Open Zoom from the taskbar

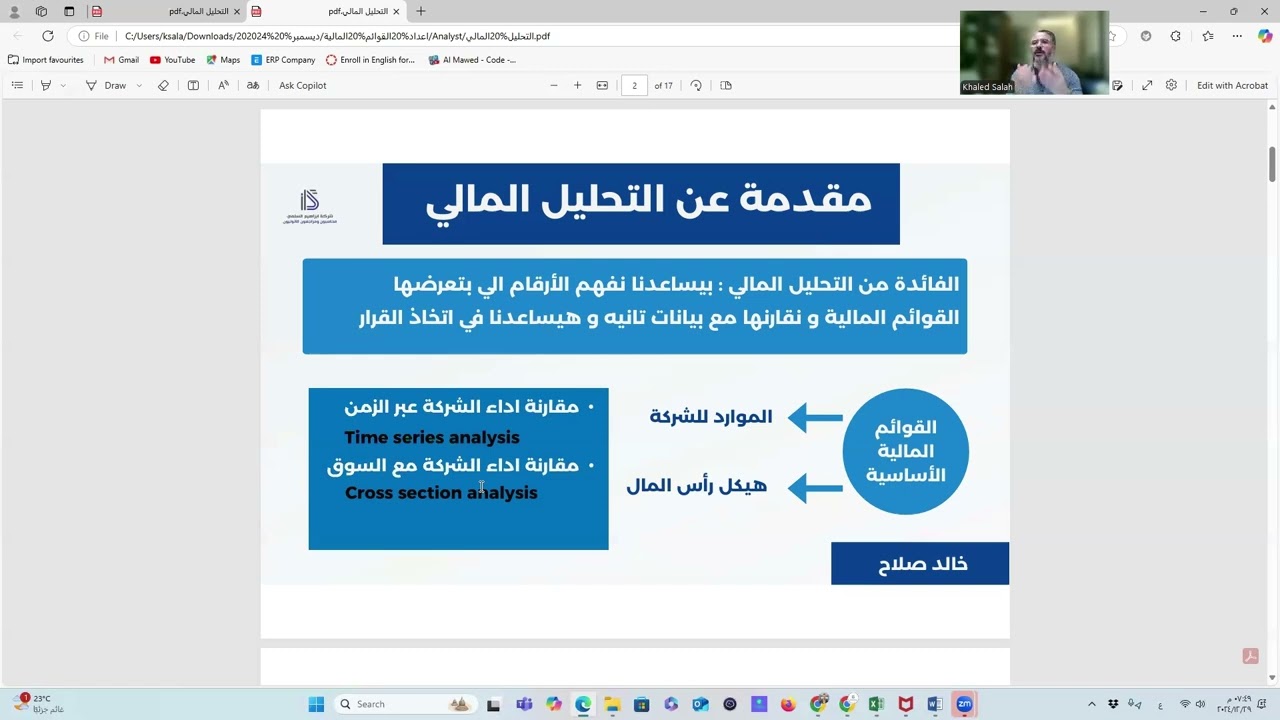964,704
